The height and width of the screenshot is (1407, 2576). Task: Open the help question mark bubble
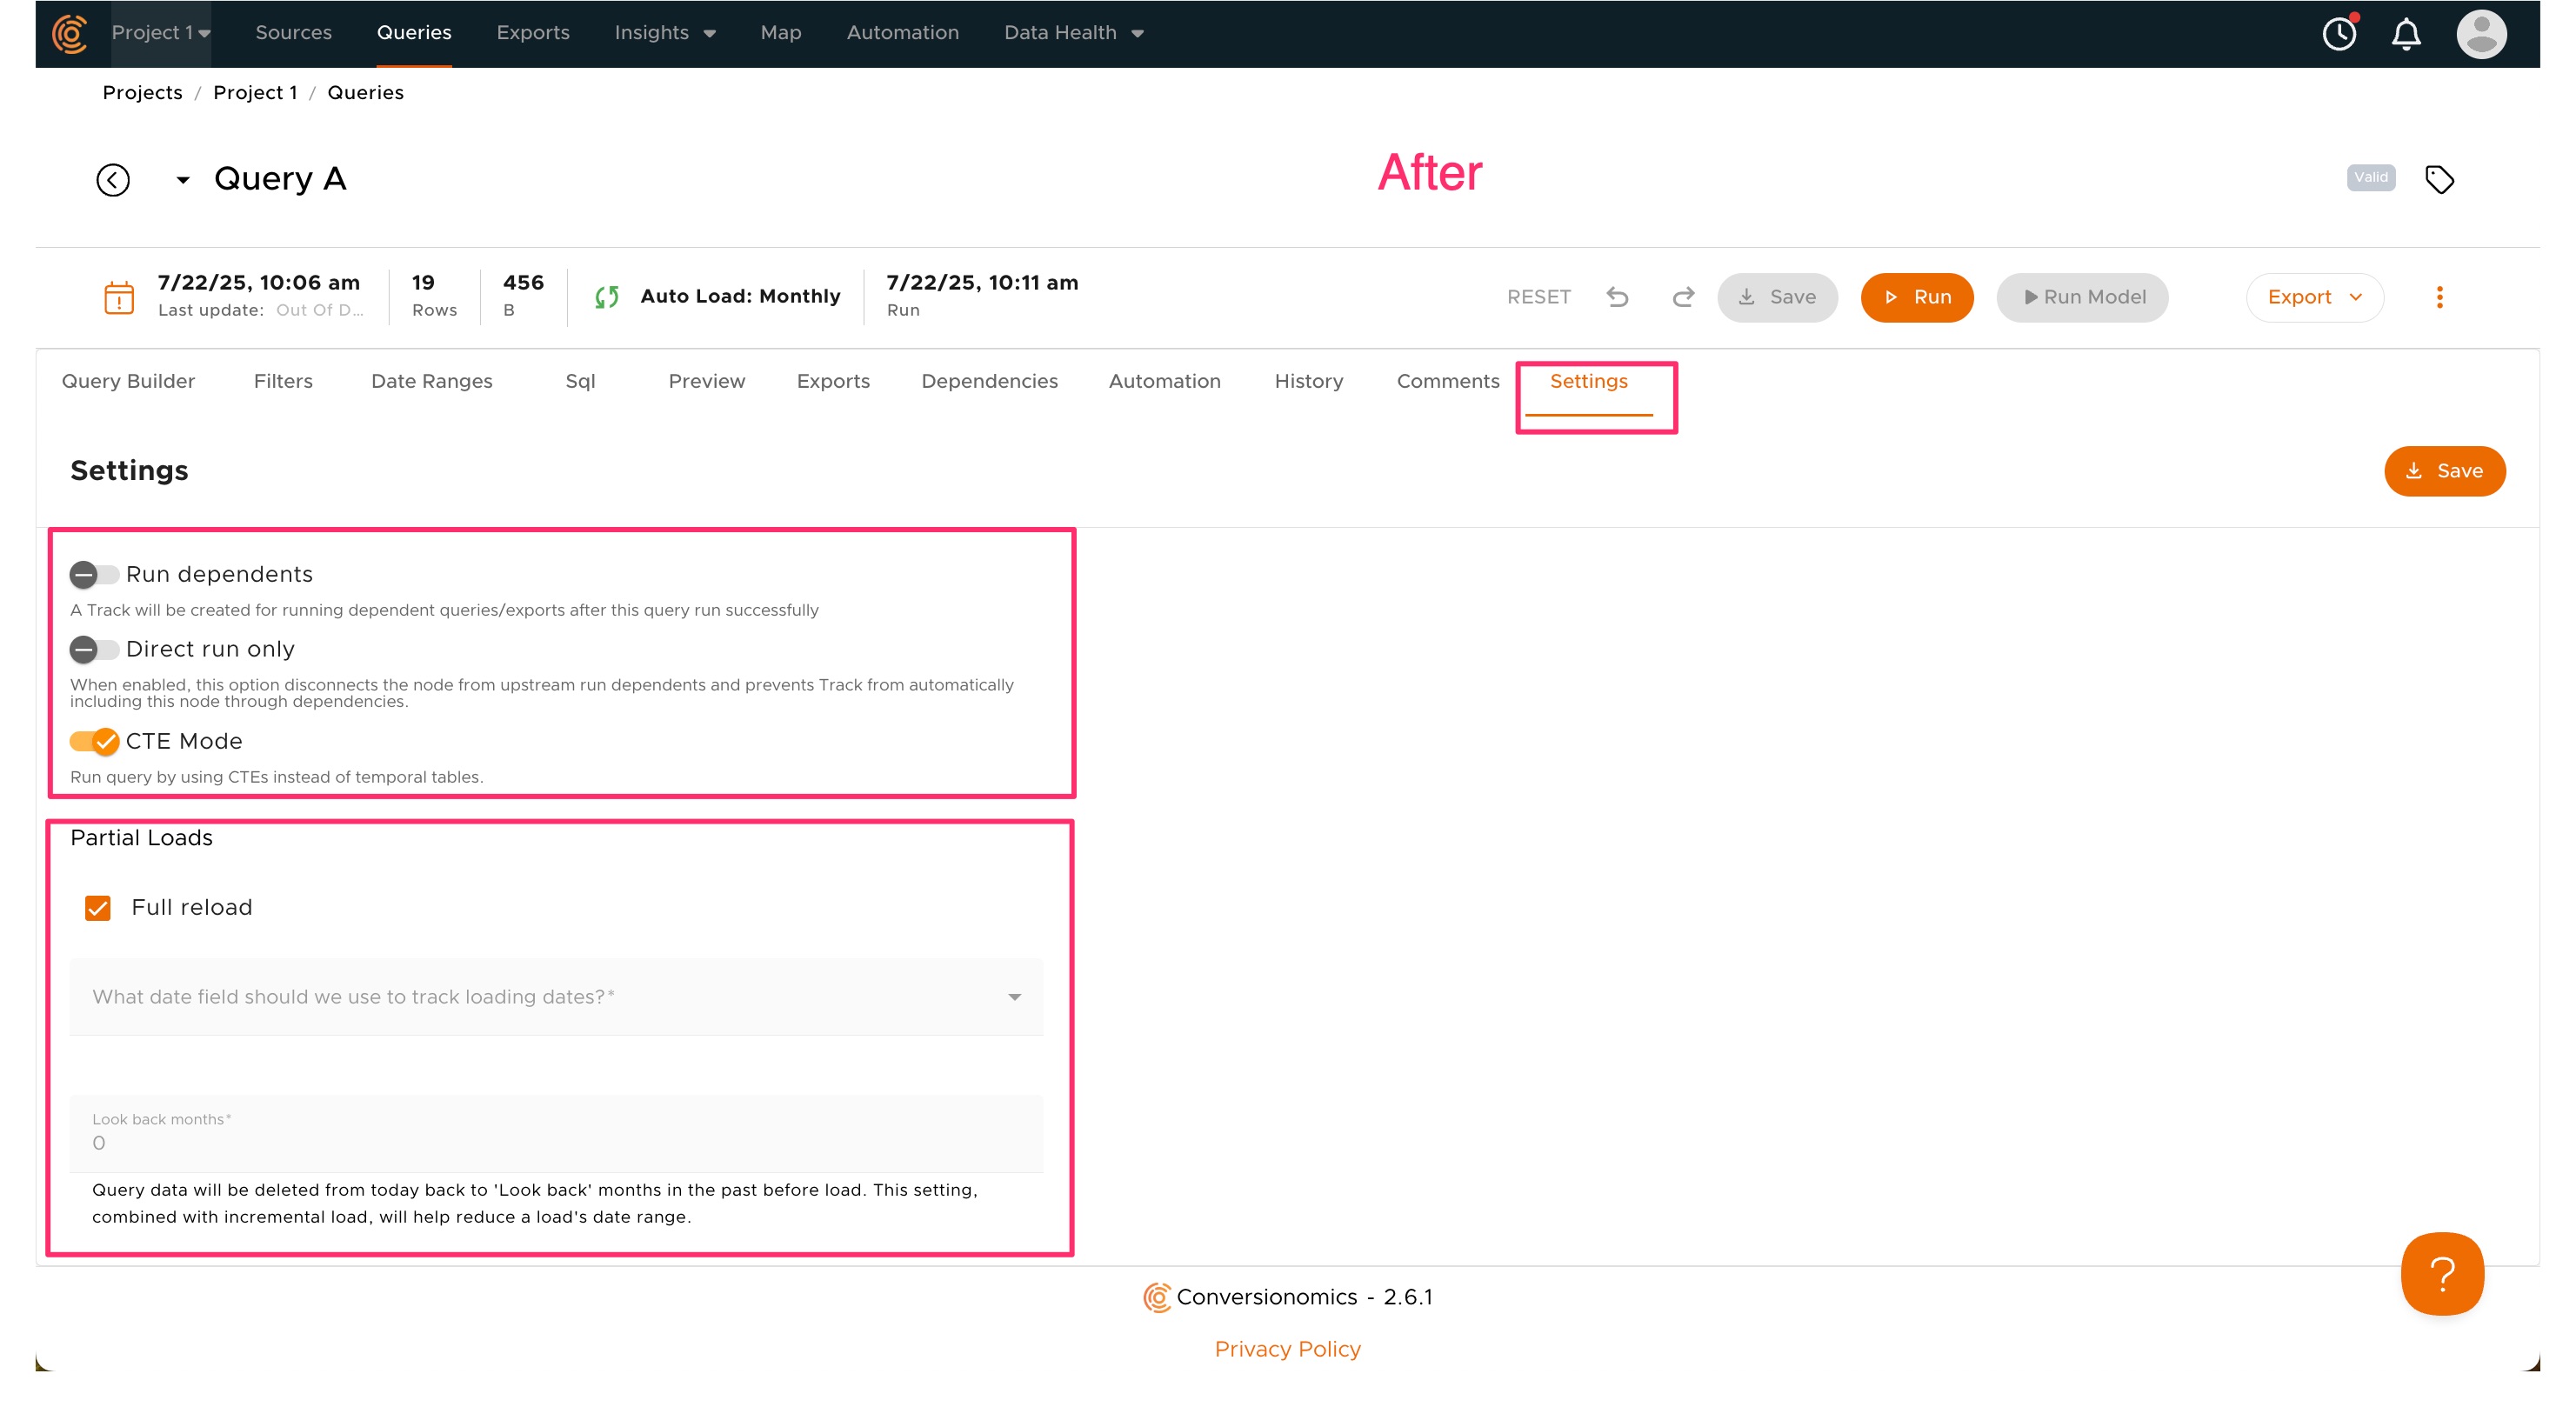(x=2443, y=1273)
